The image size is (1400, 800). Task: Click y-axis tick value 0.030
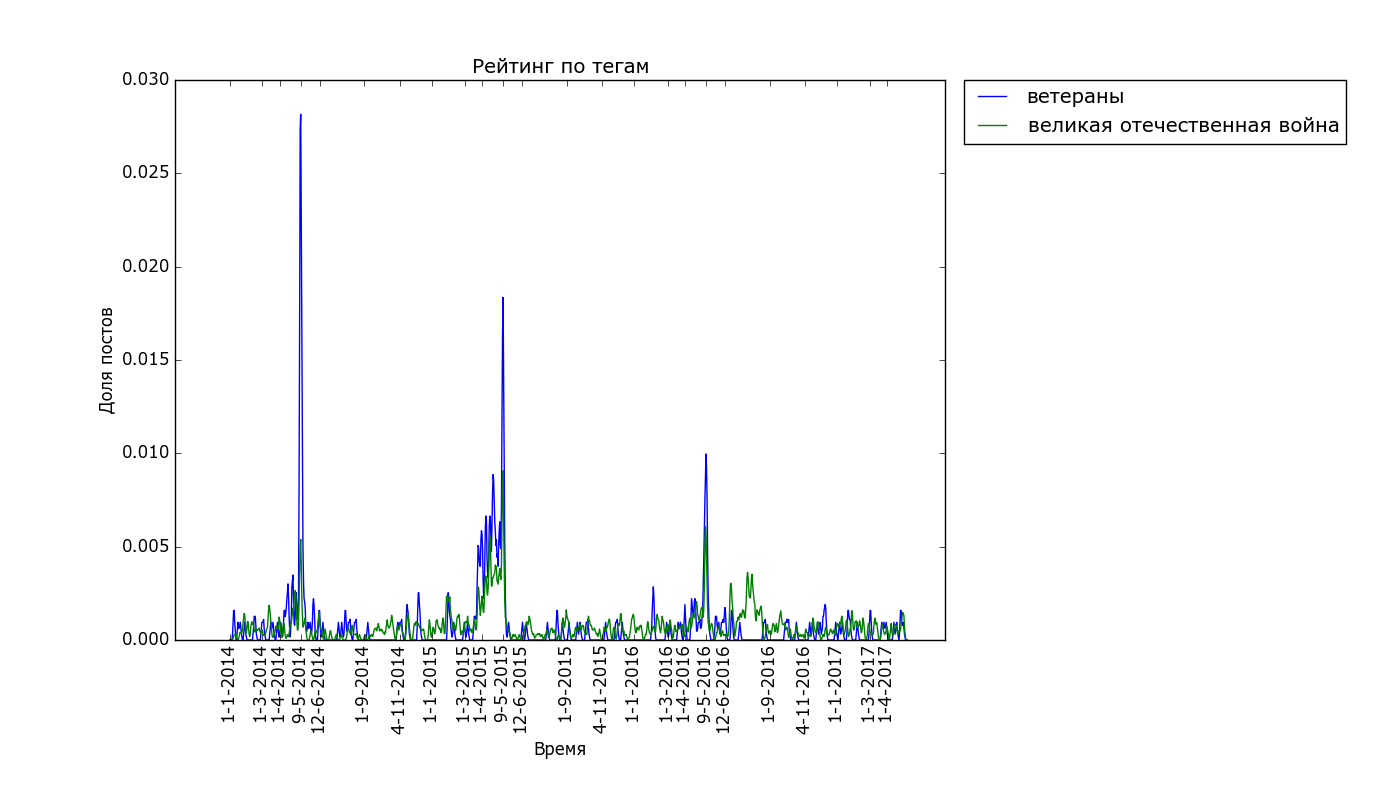(x=144, y=80)
